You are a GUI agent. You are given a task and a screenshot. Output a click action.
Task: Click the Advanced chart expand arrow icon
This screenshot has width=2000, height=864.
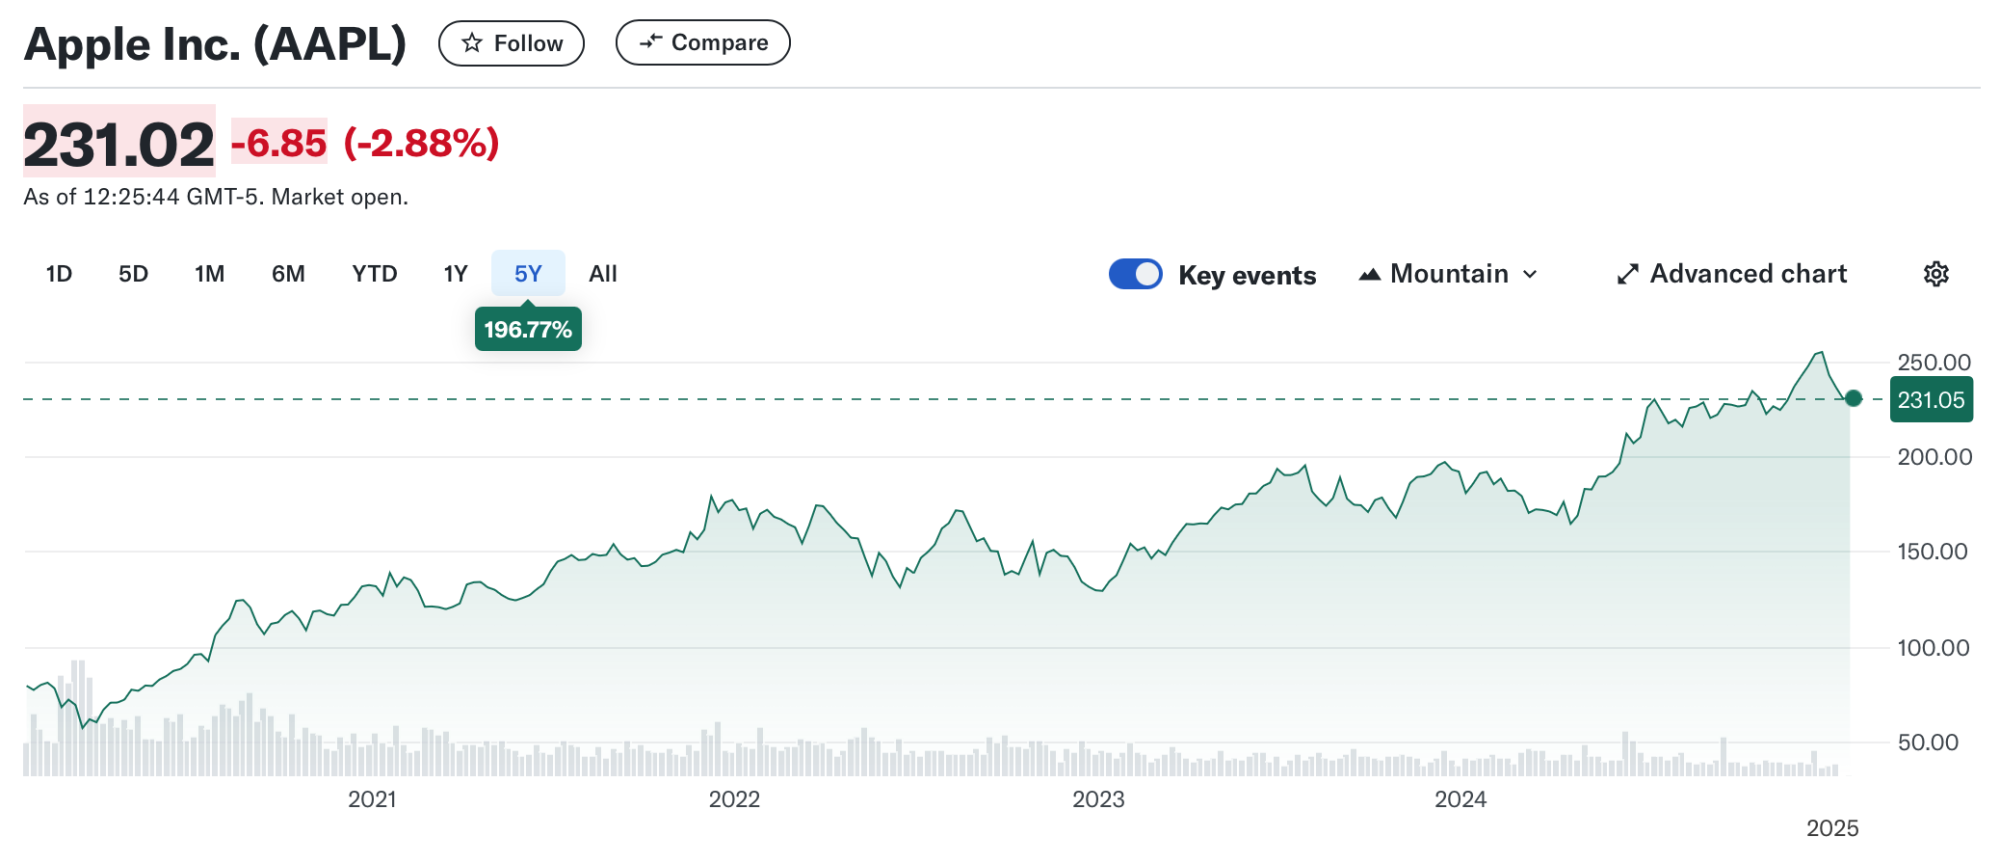1628,274
